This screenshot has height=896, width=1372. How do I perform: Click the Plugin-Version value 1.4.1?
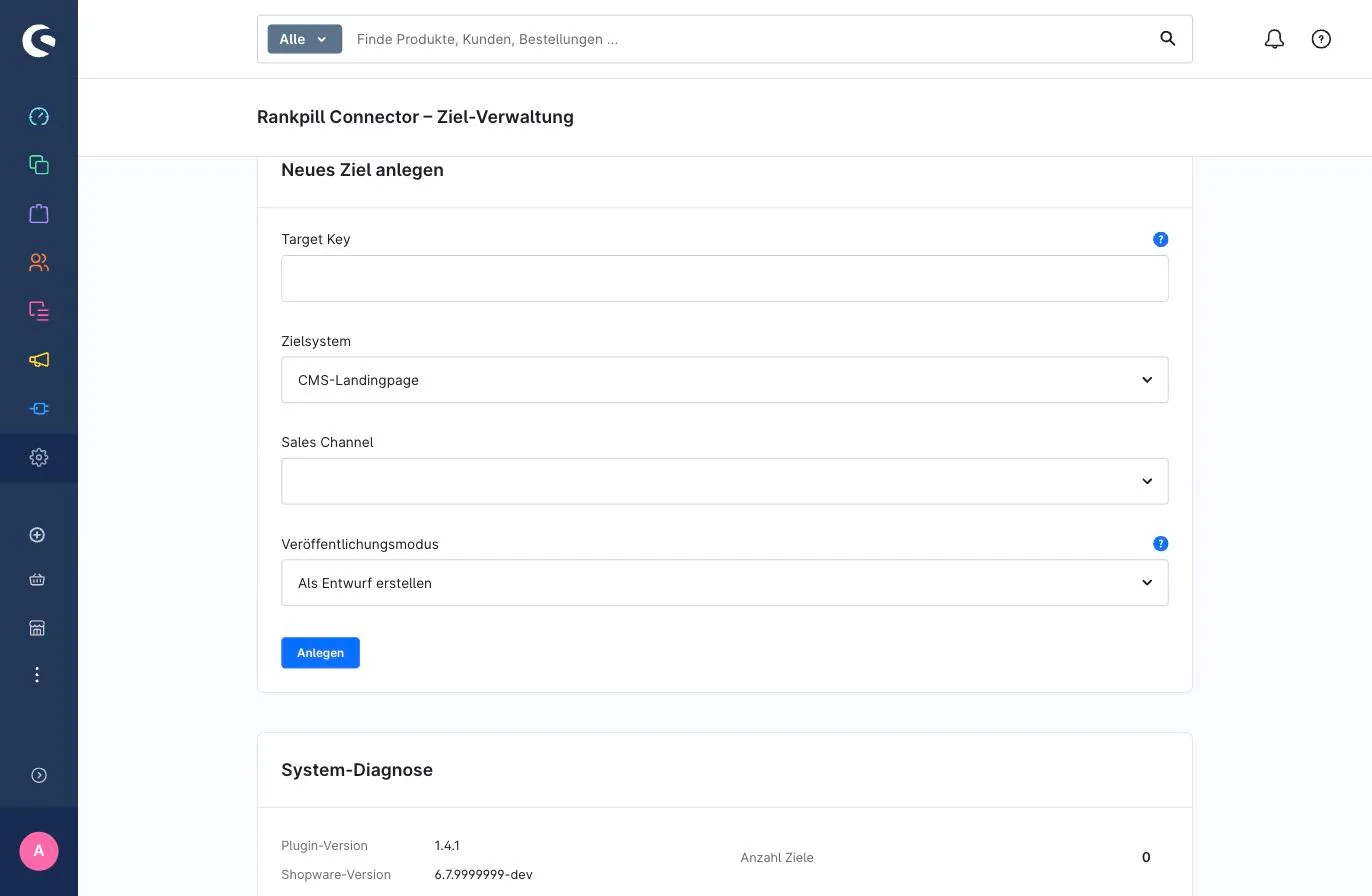[x=447, y=846]
